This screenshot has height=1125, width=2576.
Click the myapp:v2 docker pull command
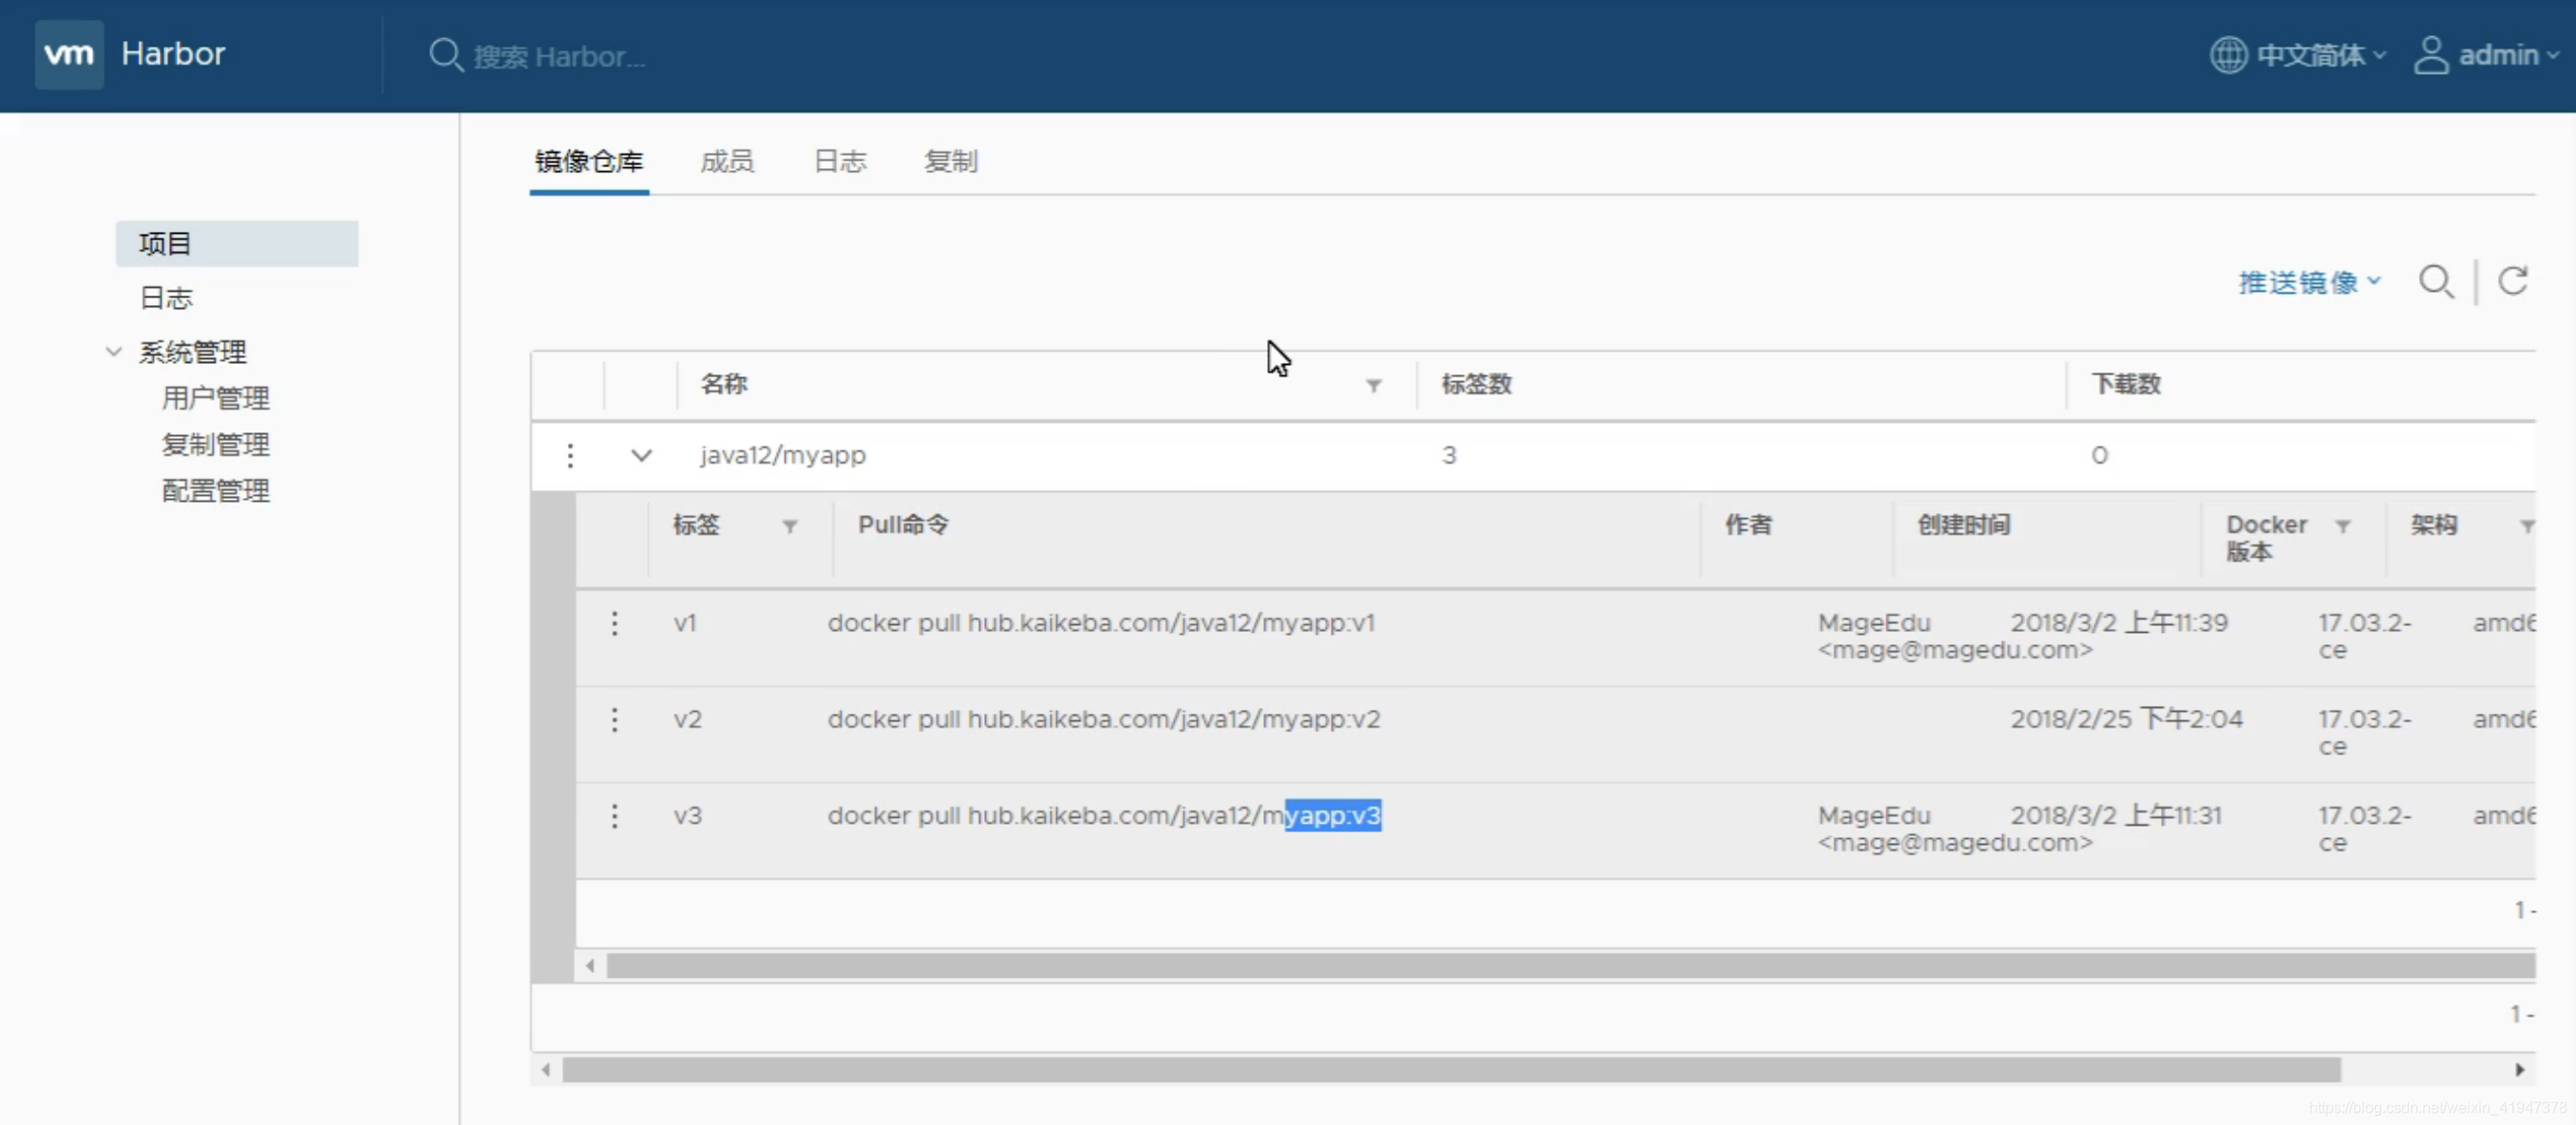point(1104,720)
